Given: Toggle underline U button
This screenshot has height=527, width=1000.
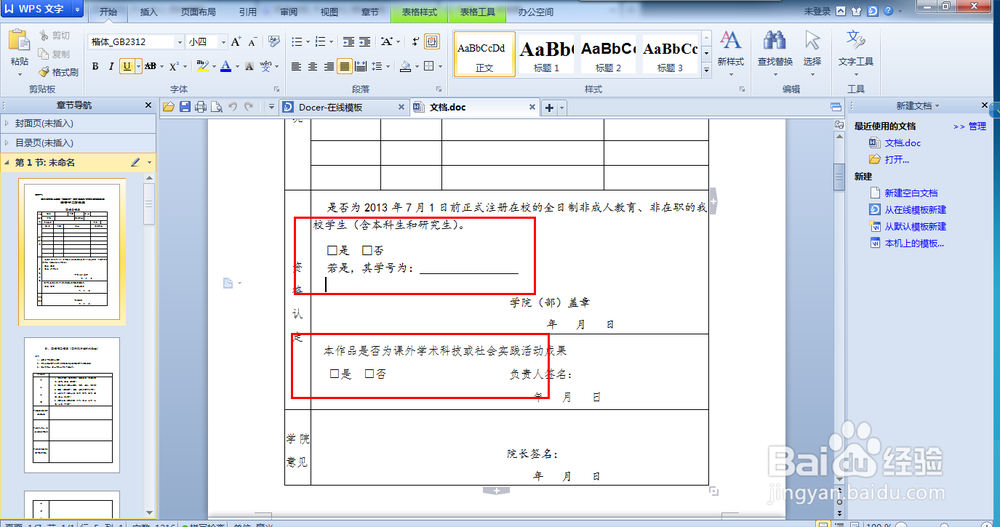Looking at the screenshot, I should point(127,66).
